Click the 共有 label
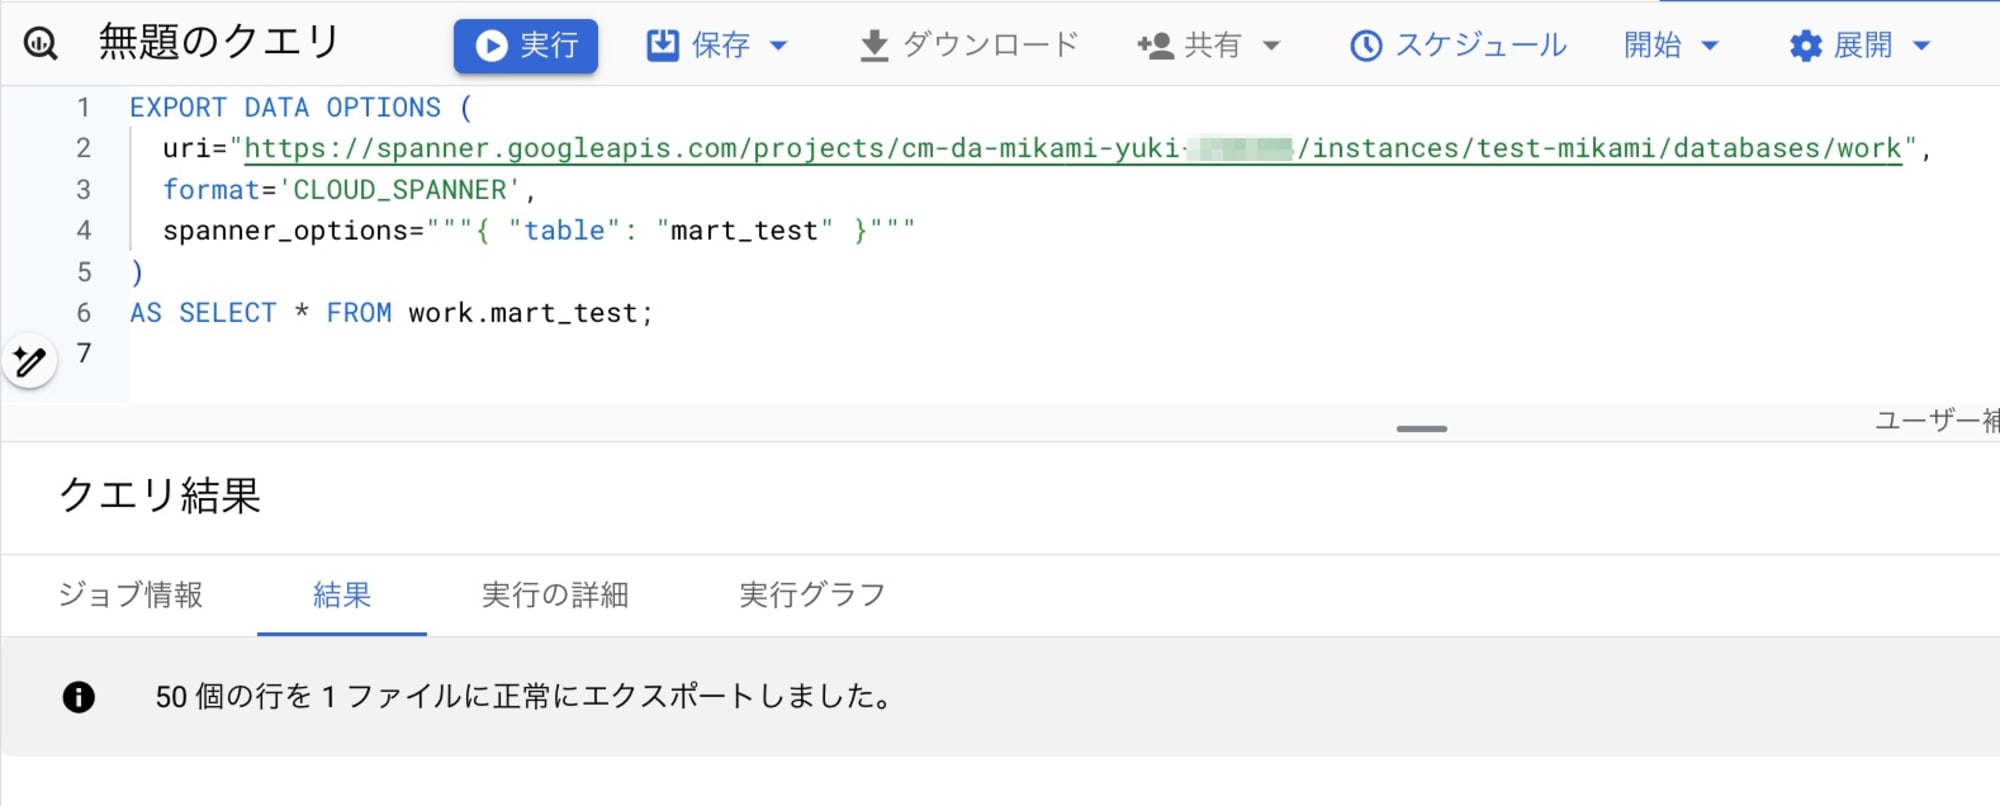Screen dimensions: 2000x806 click(1212, 45)
